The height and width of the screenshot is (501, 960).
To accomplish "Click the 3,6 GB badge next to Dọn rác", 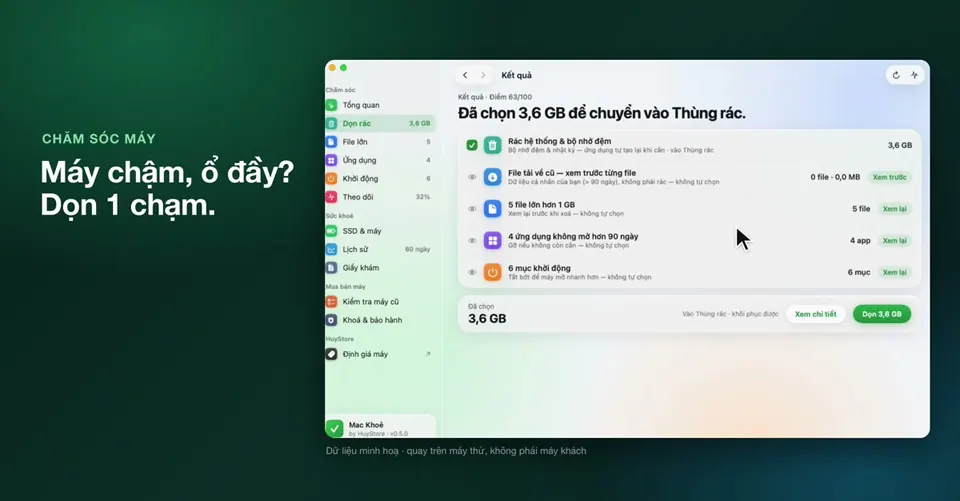I will click(419, 123).
